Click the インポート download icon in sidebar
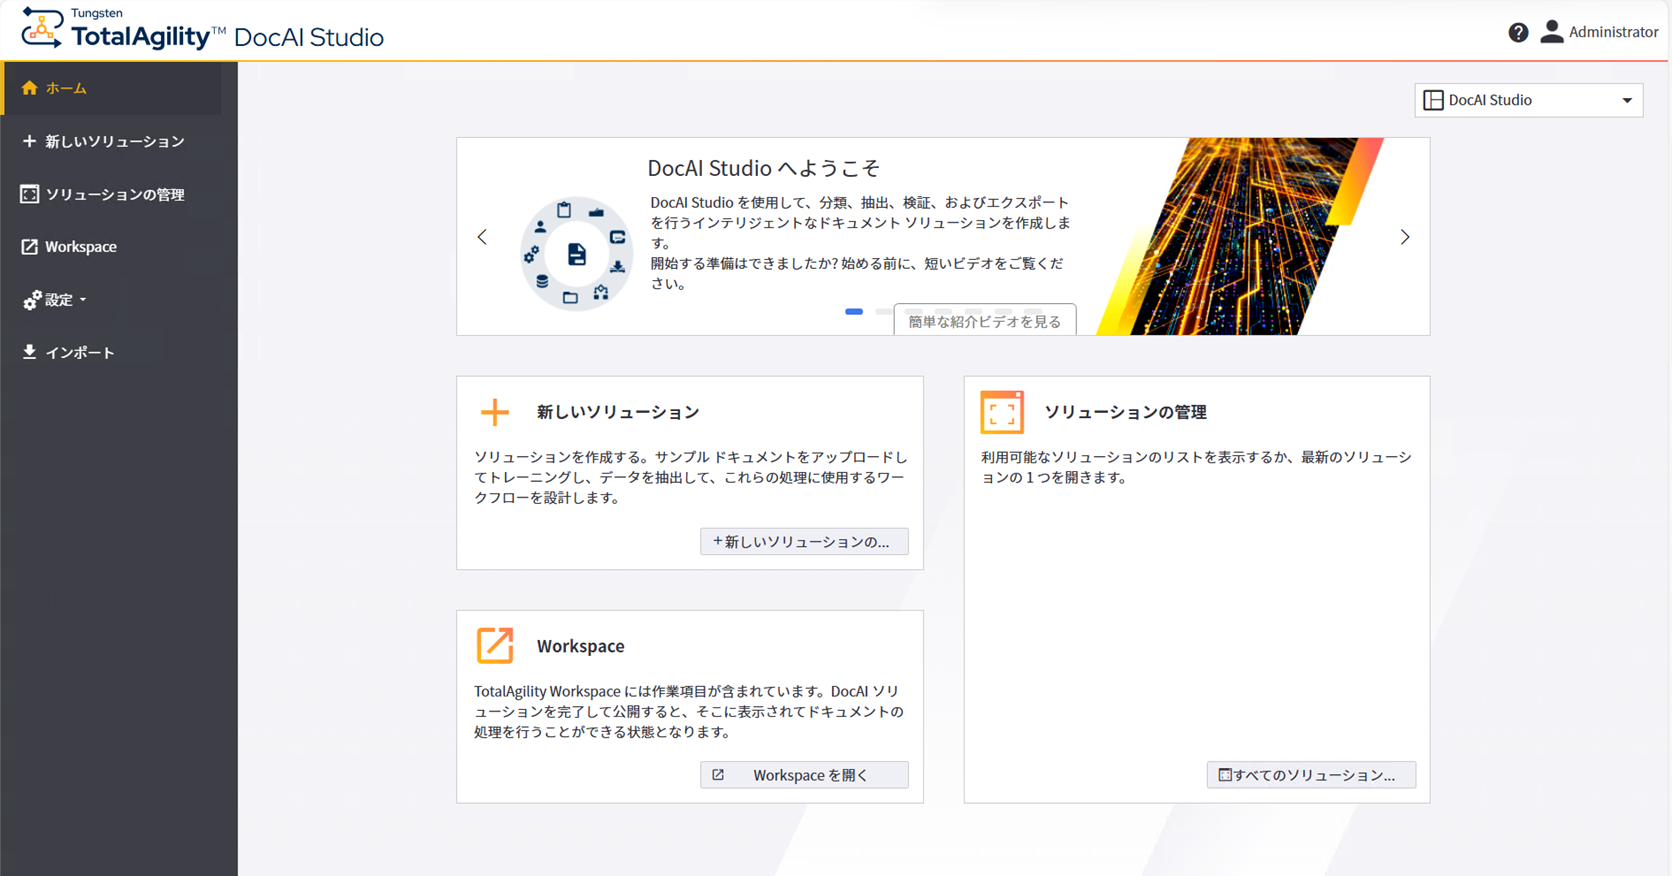The image size is (1672, 876). (29, 352)
